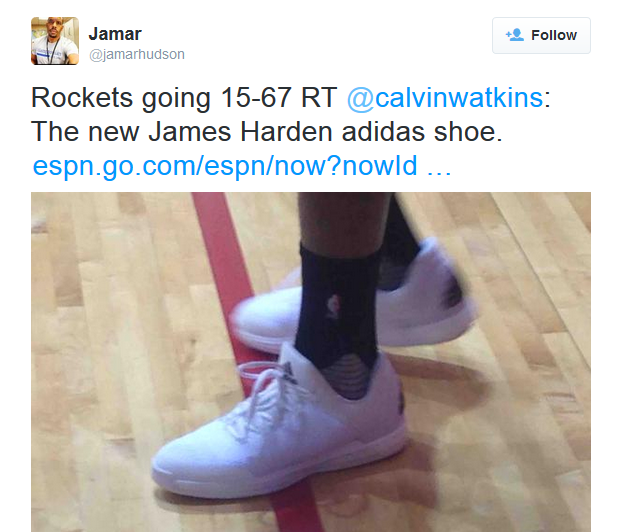This screenshot has height=532, width=621.
Task: Open the @jamarhudson handle
Action: click(137, 54)
